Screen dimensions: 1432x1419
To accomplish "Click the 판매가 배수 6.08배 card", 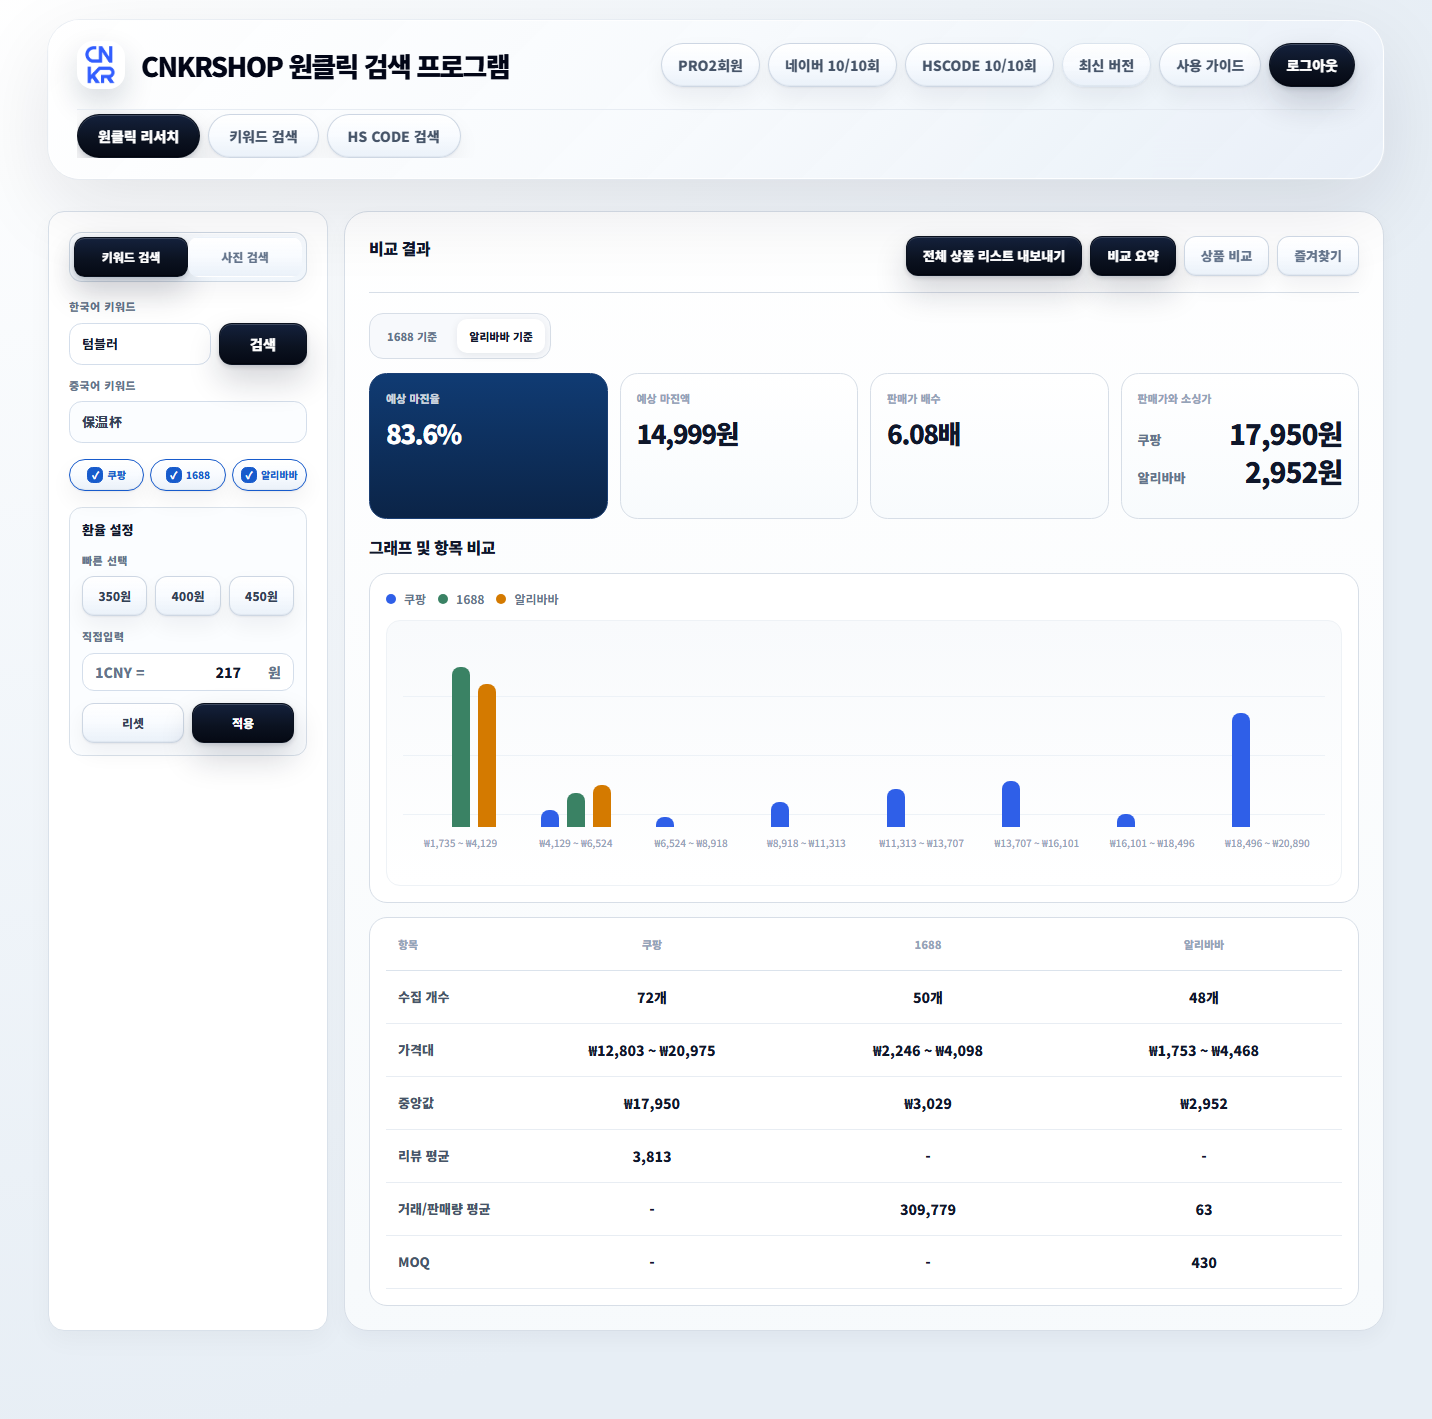I will [989, 446].
